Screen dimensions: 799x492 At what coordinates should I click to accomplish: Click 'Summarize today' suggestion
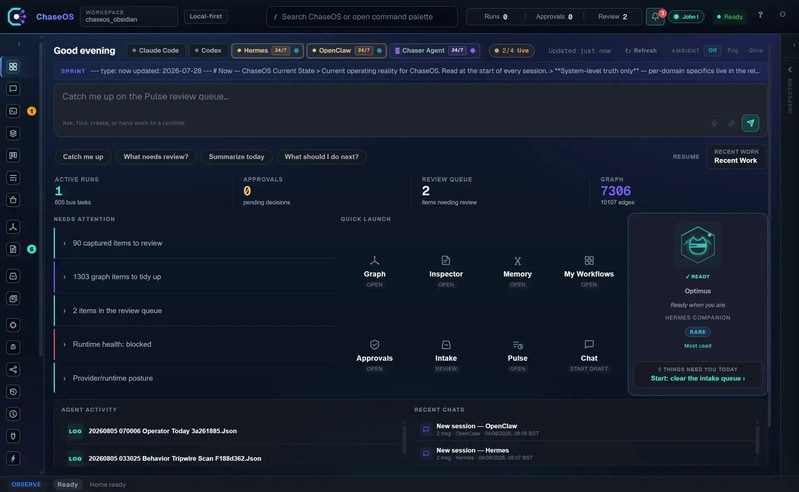point(236,157)
